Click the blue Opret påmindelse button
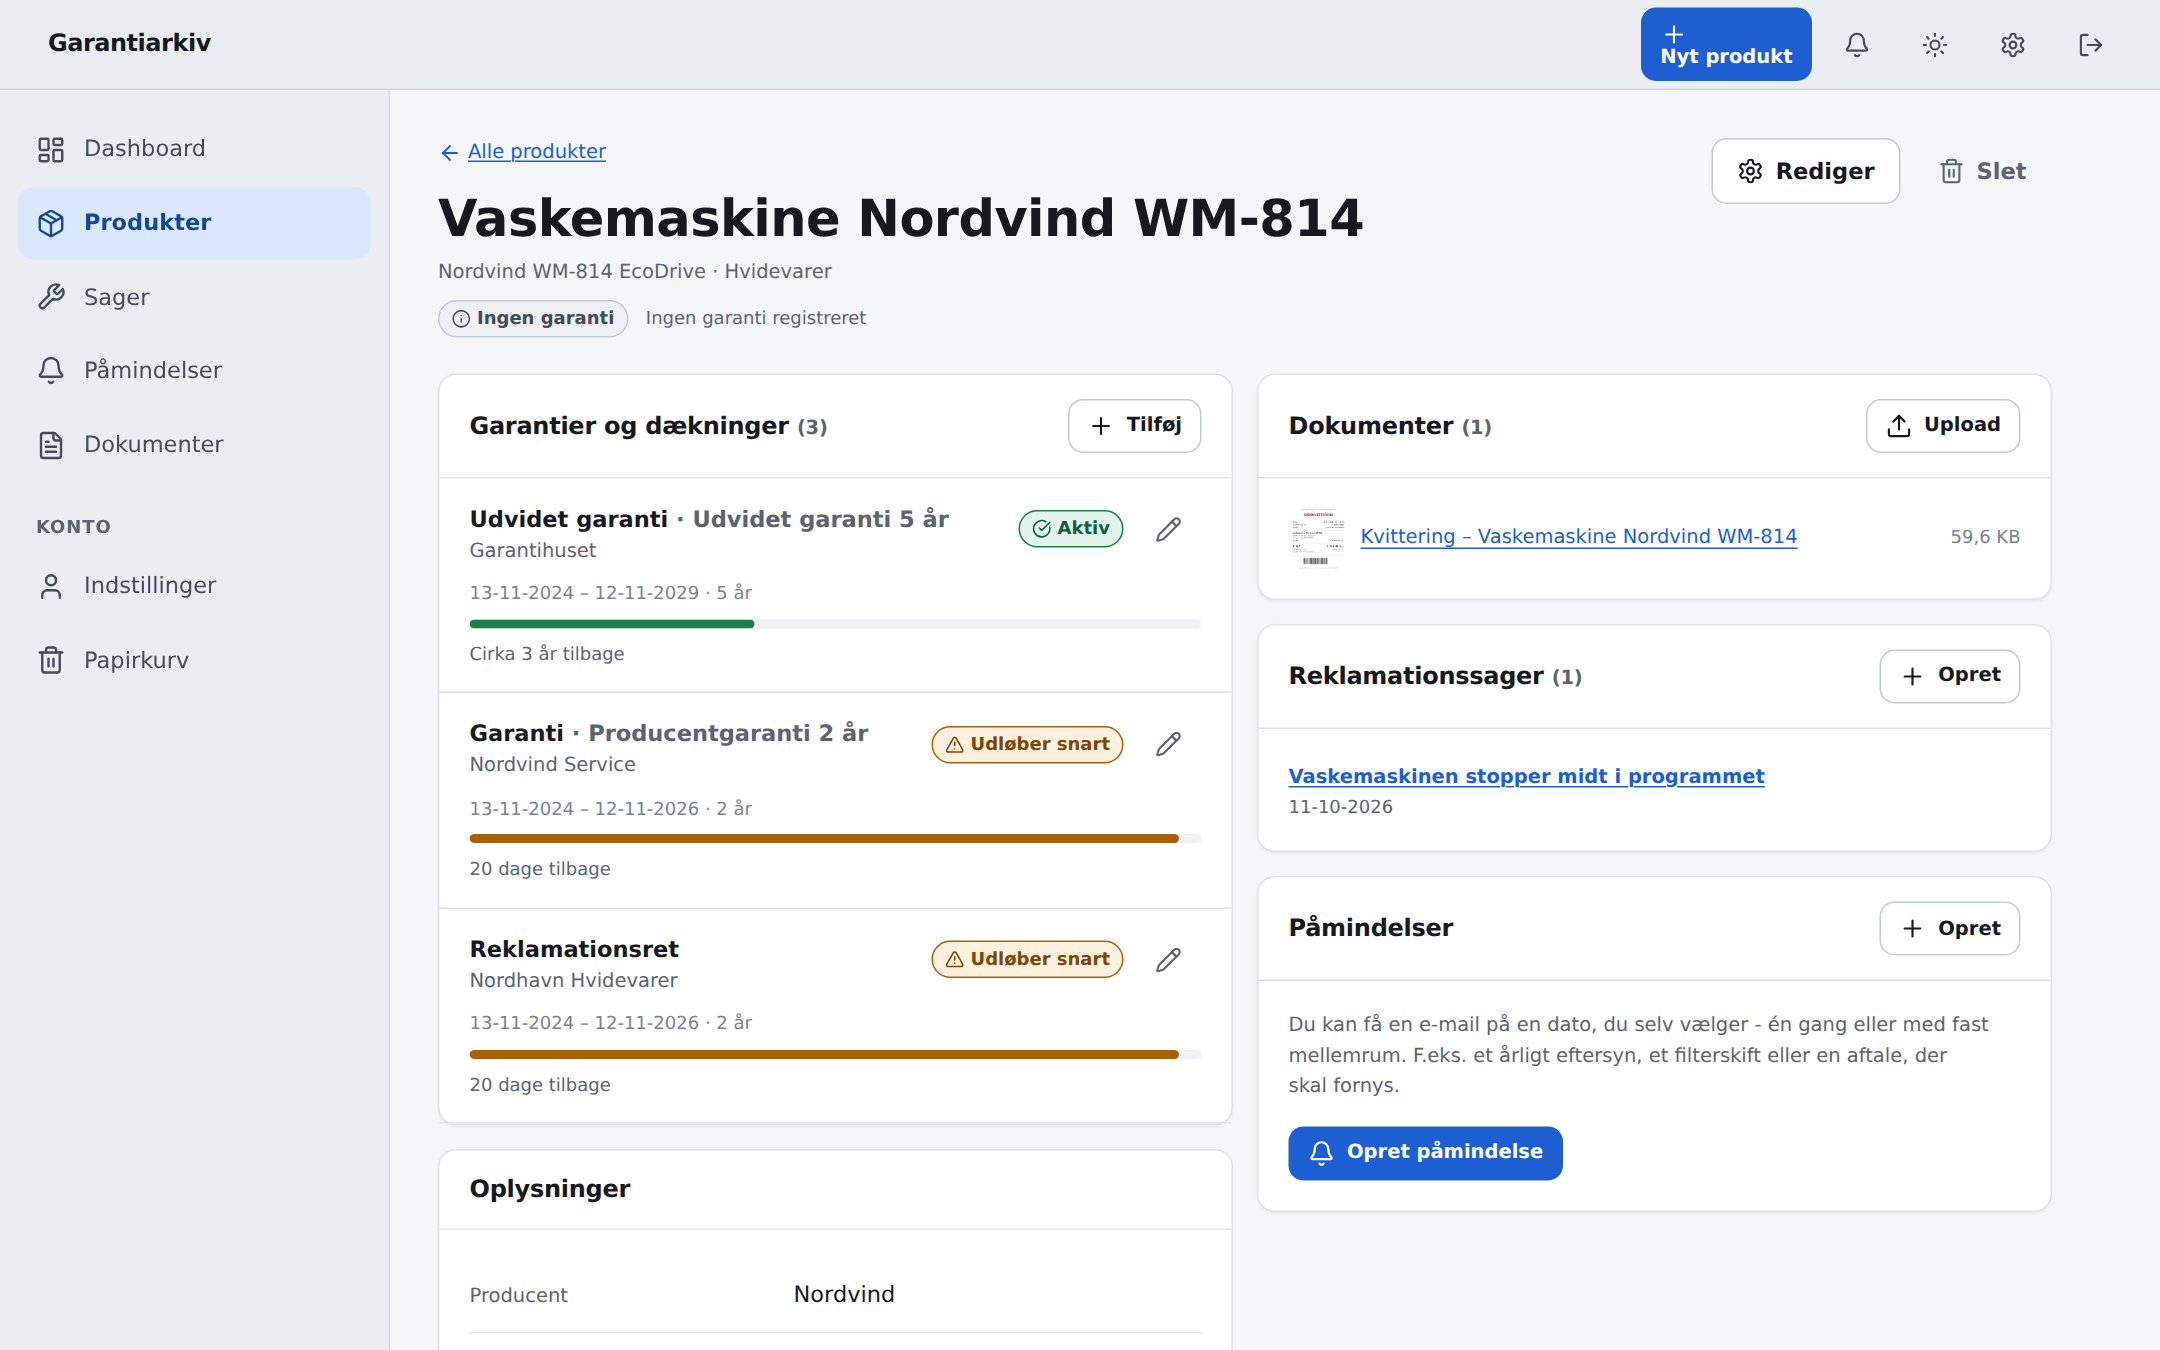 1425,1153
